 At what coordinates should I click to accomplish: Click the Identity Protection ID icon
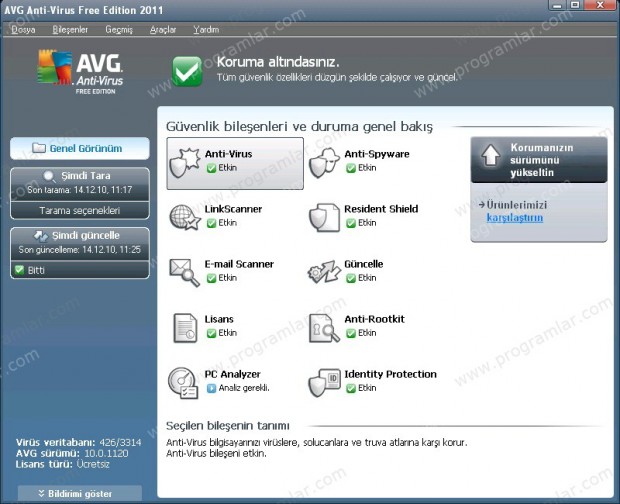324,383
